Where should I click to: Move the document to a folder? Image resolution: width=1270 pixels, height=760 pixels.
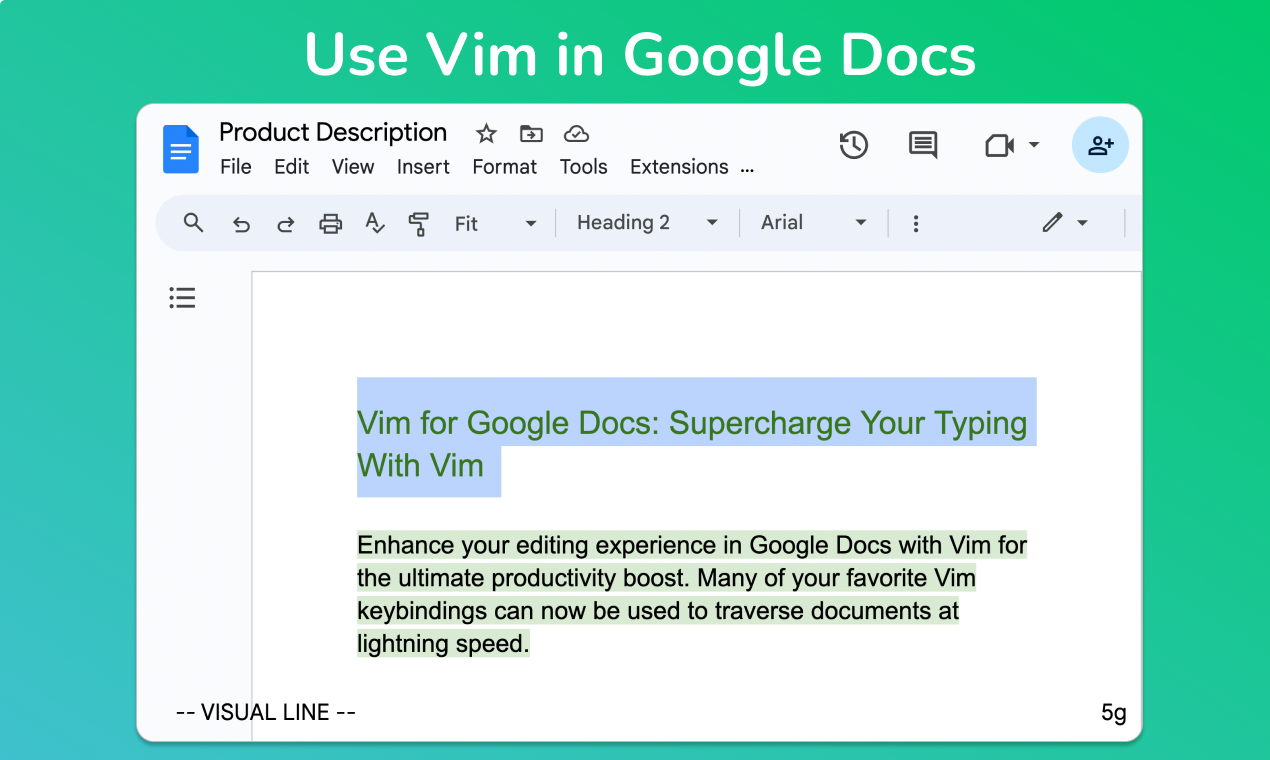[x=531, y=132]
